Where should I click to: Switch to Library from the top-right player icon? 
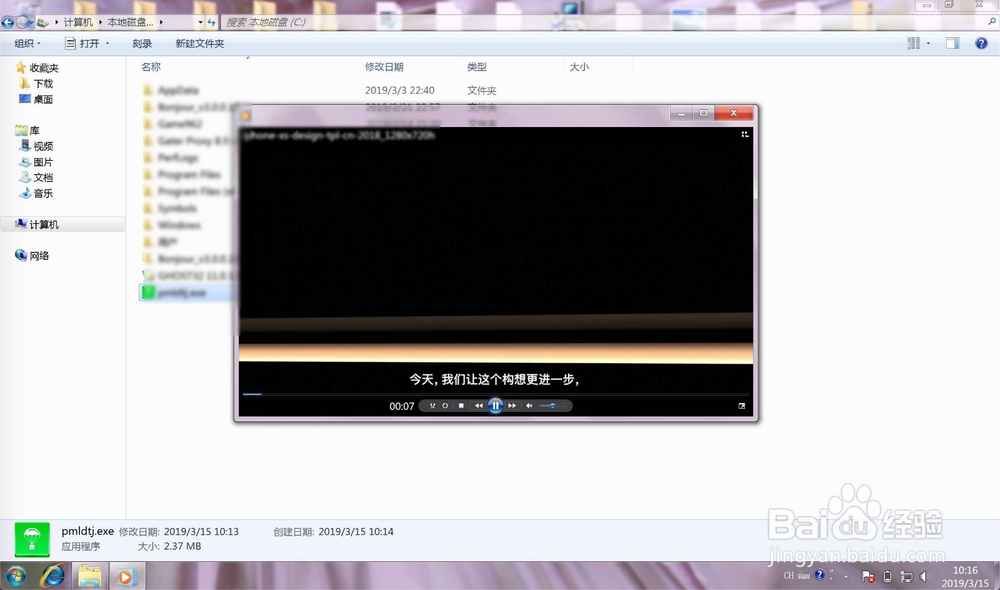pyautogui.click(x=744, y=134)
